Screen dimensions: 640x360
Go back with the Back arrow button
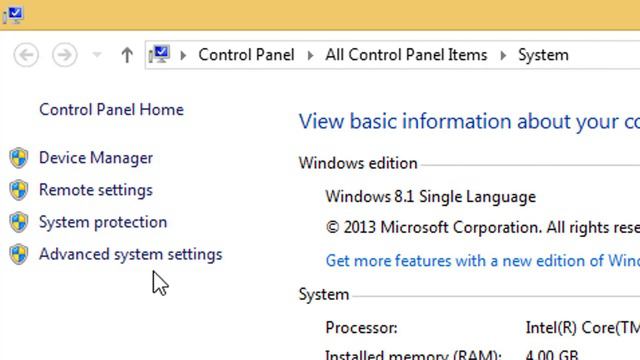point(26,55)
